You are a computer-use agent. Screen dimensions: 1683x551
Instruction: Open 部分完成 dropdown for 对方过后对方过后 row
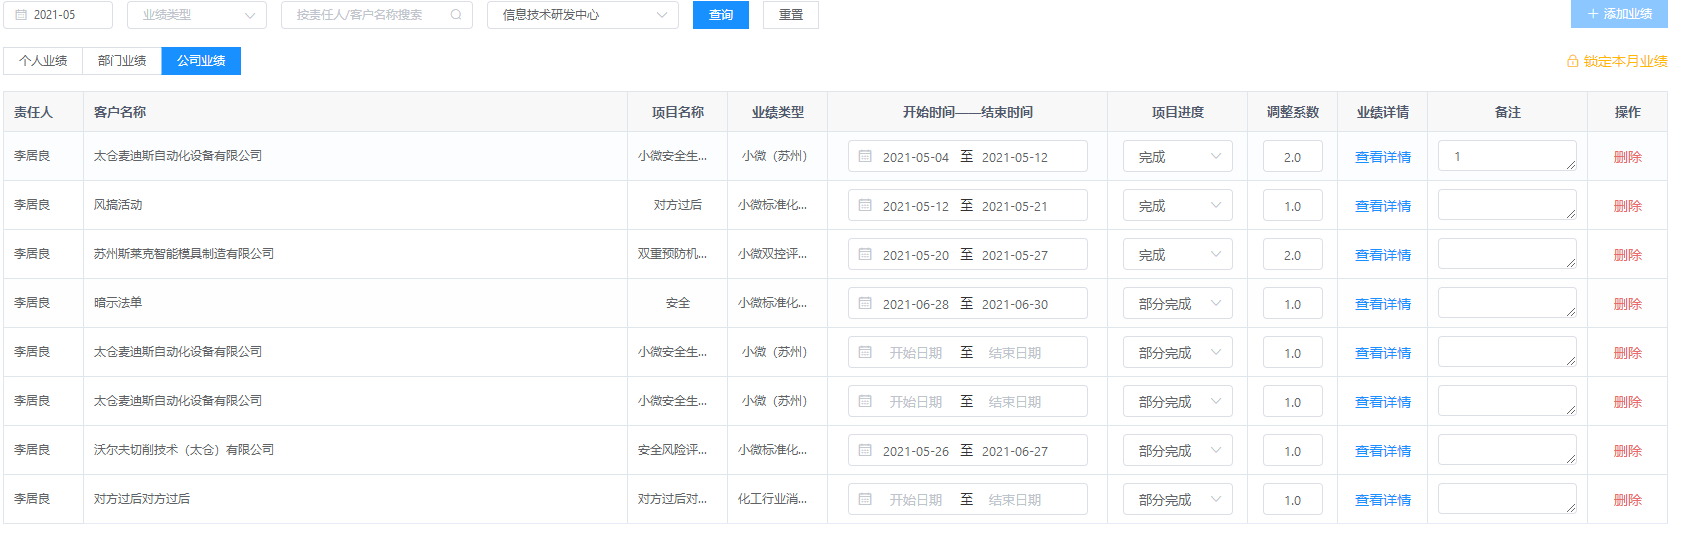(x=1178, y=500)
